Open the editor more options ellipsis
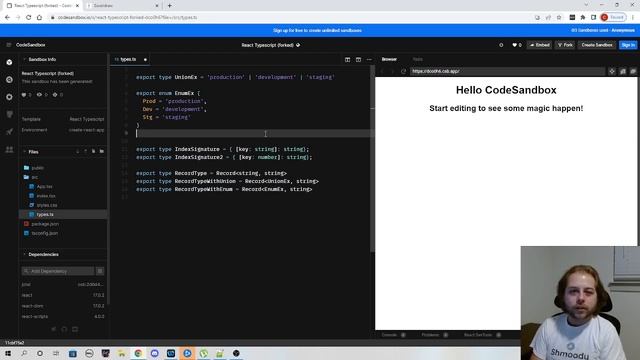The image size is (640, 360). (369, 60)
